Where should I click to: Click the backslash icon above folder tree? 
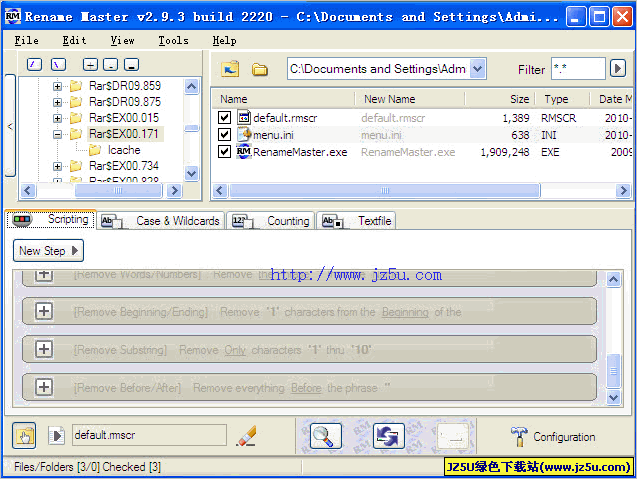coord(58,64)
